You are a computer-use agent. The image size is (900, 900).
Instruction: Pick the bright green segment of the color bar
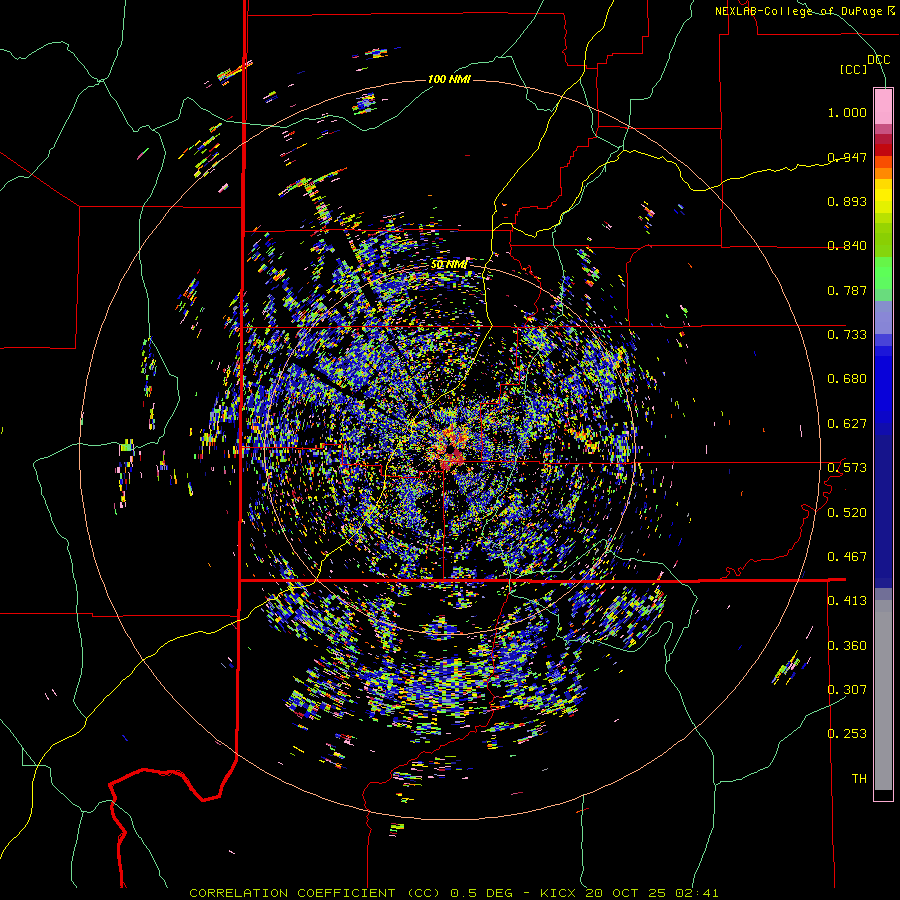tap(883, 273)
